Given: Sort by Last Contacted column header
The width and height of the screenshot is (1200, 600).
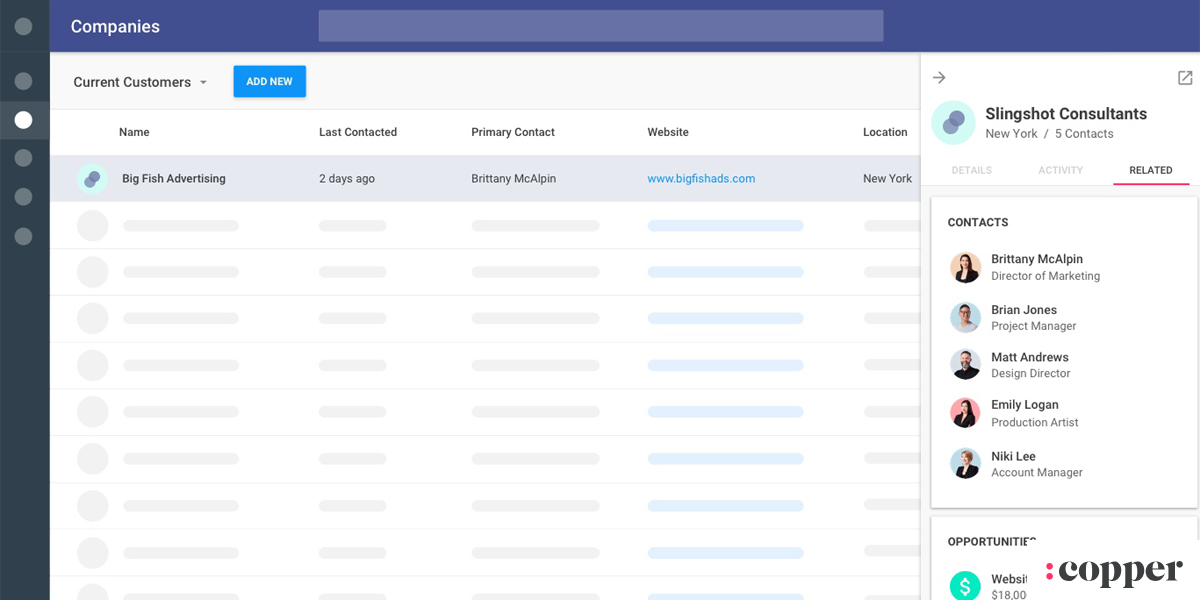Looking at the screenshot, I should (358, 132).
